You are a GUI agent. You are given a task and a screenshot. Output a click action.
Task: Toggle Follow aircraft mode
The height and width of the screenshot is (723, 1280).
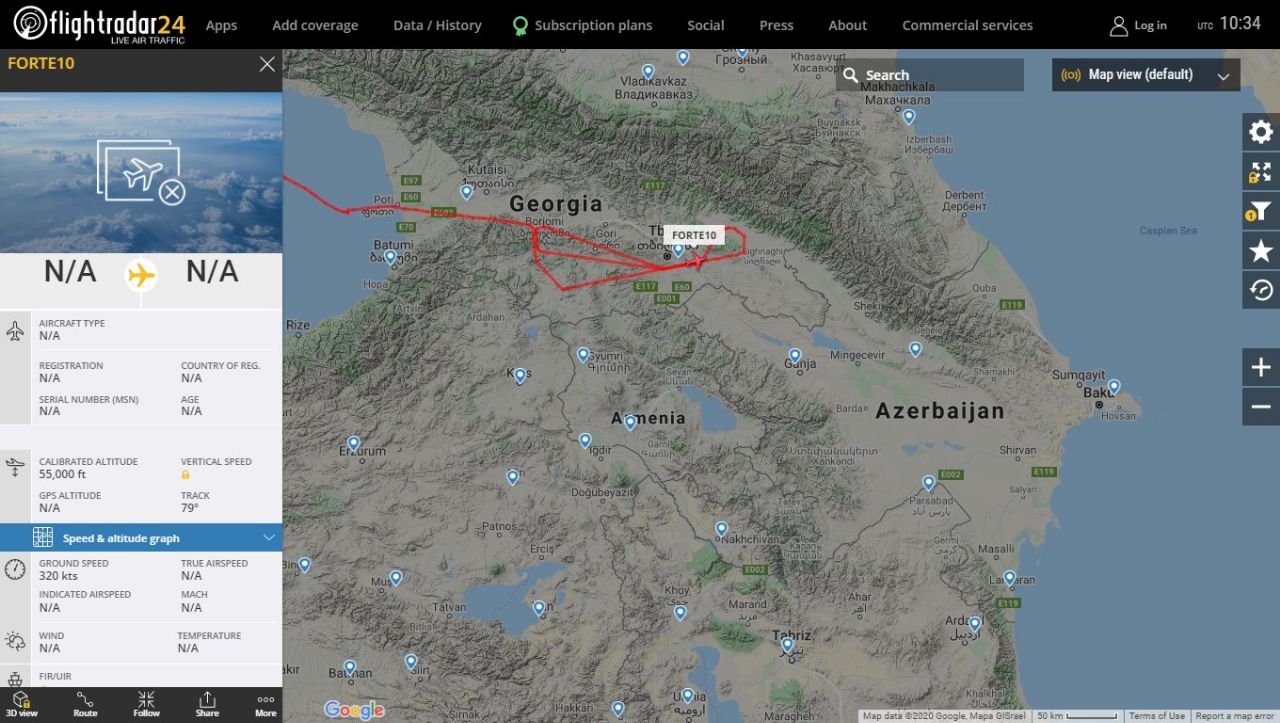point(146,704)
